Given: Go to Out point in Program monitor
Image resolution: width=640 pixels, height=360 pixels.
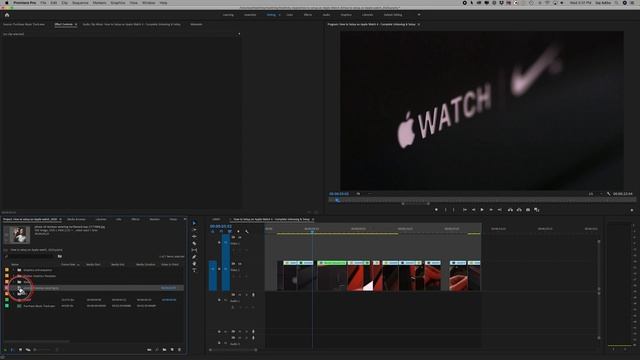Looking at the screenshot, I should pos(500,210).
